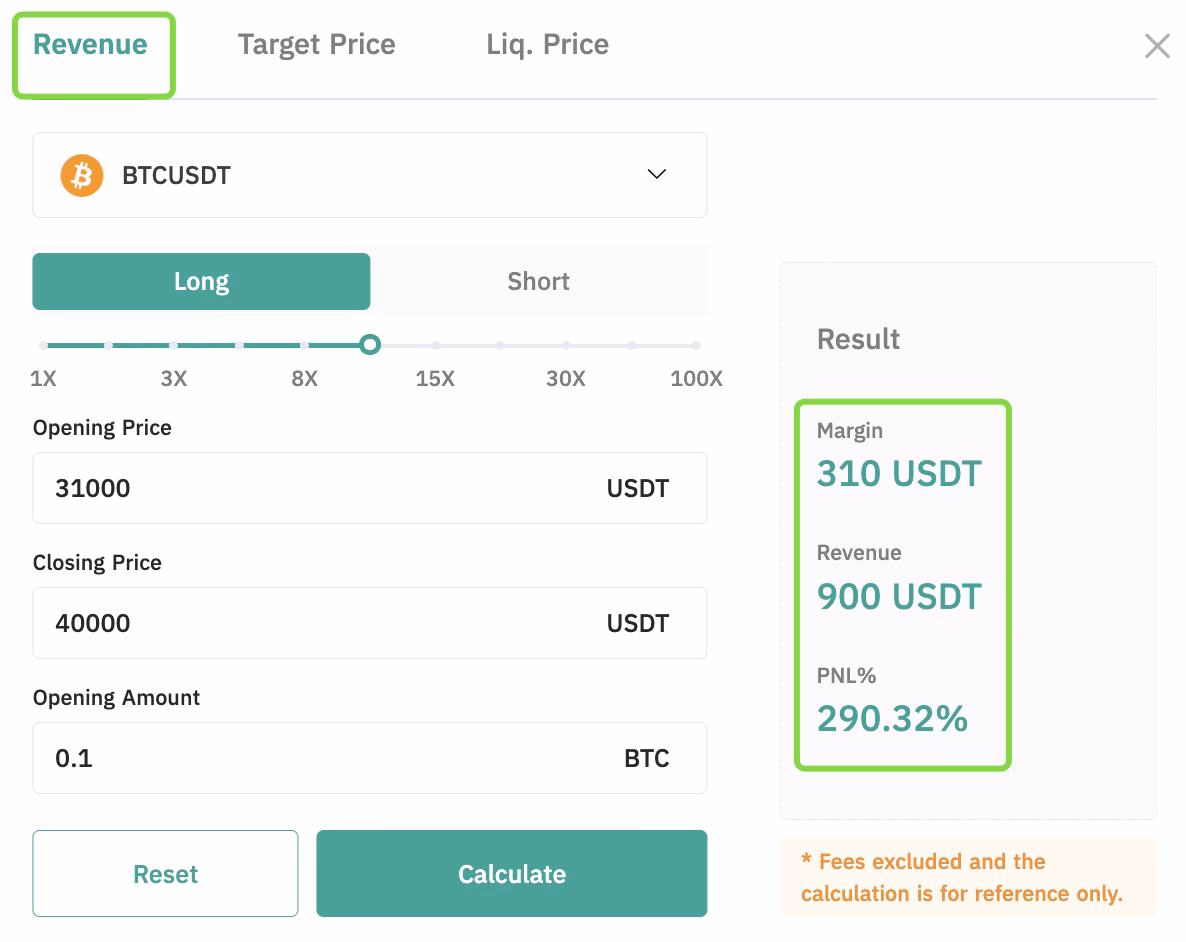
Task: Open the Liq. Price tab
Action: (x=547, y=44)
